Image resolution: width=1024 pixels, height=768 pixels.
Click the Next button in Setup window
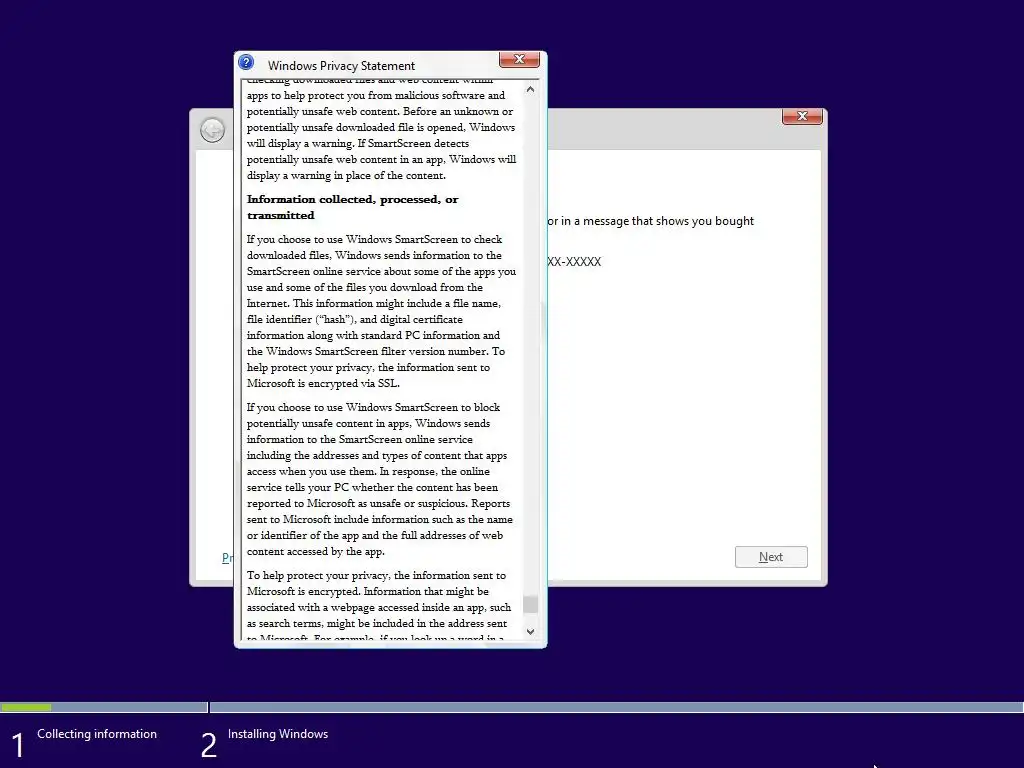(771, 556)
